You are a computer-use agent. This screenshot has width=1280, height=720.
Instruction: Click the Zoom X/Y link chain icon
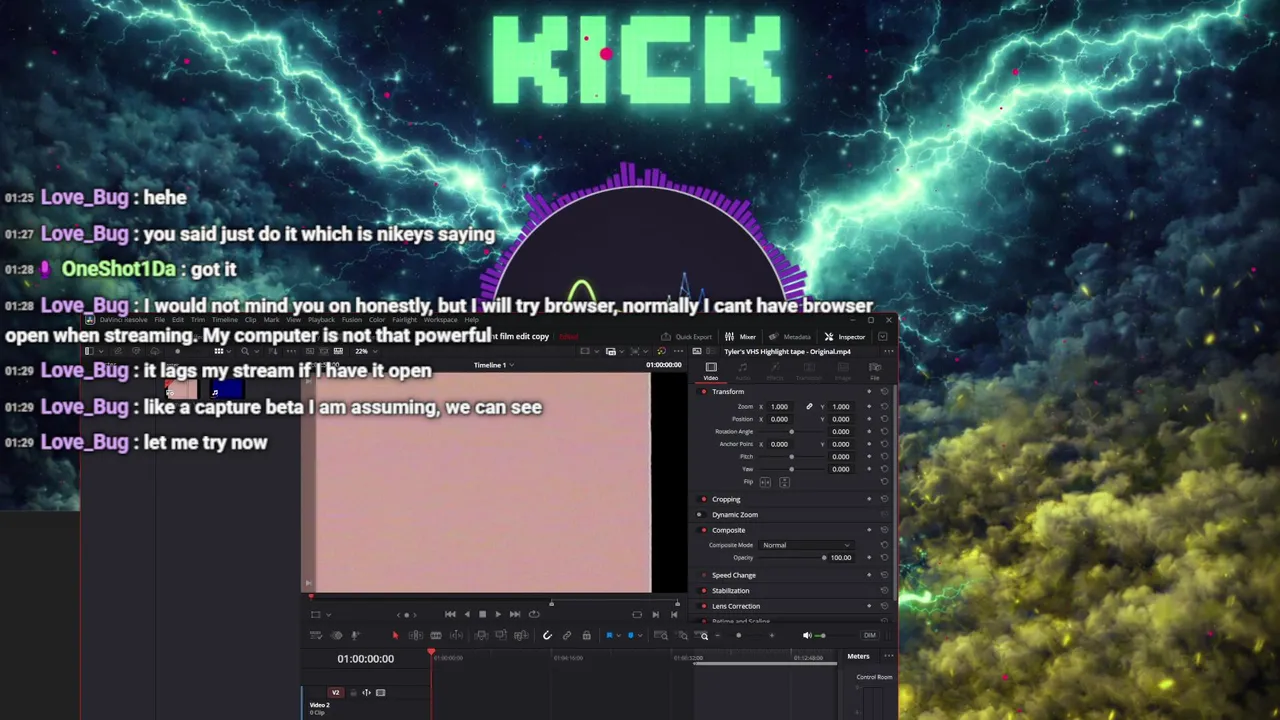809,406
